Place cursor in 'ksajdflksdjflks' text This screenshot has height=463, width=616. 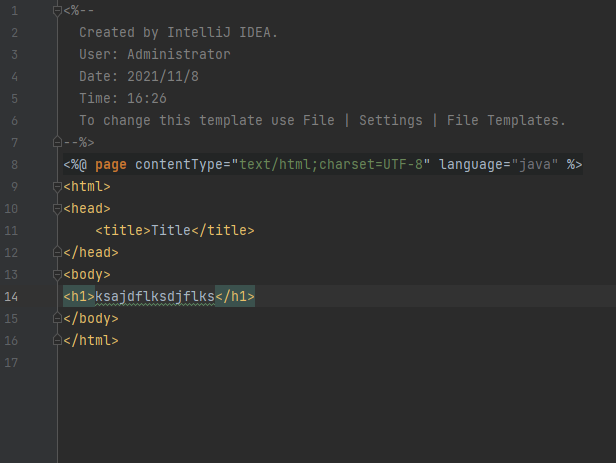155,296
